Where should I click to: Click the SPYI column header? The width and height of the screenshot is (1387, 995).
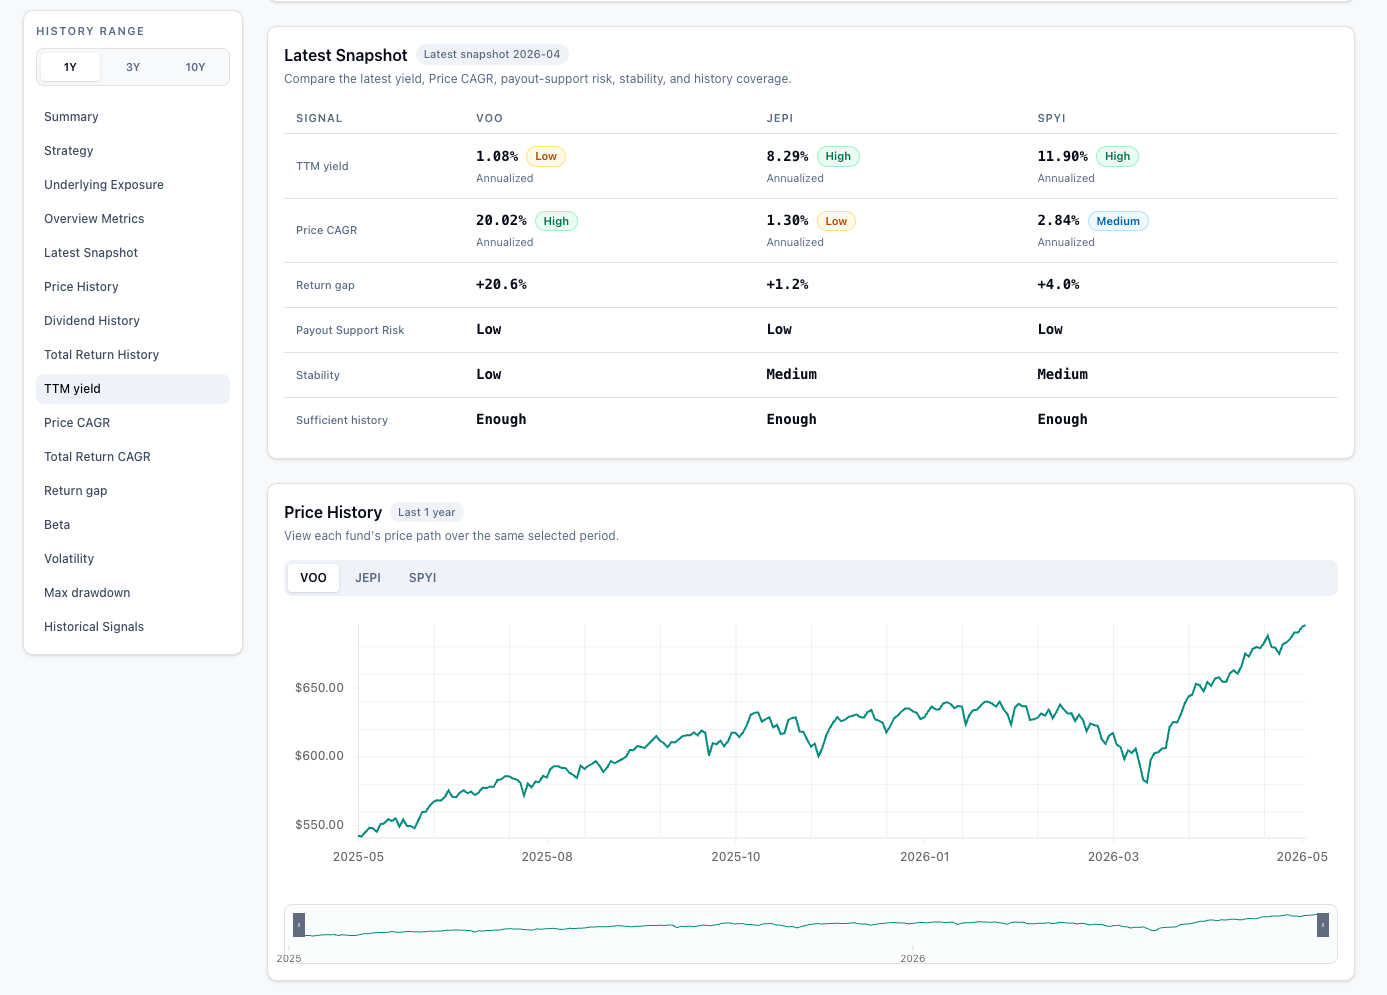coord(1052,118)
